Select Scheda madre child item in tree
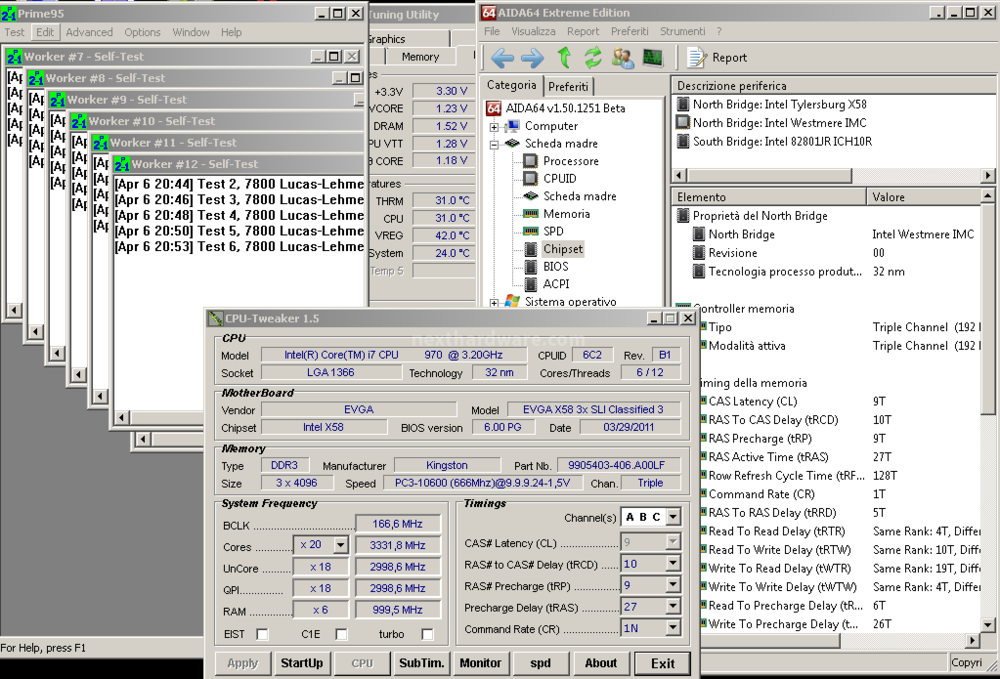This screenshot has height=679, width=1000. 580,196
